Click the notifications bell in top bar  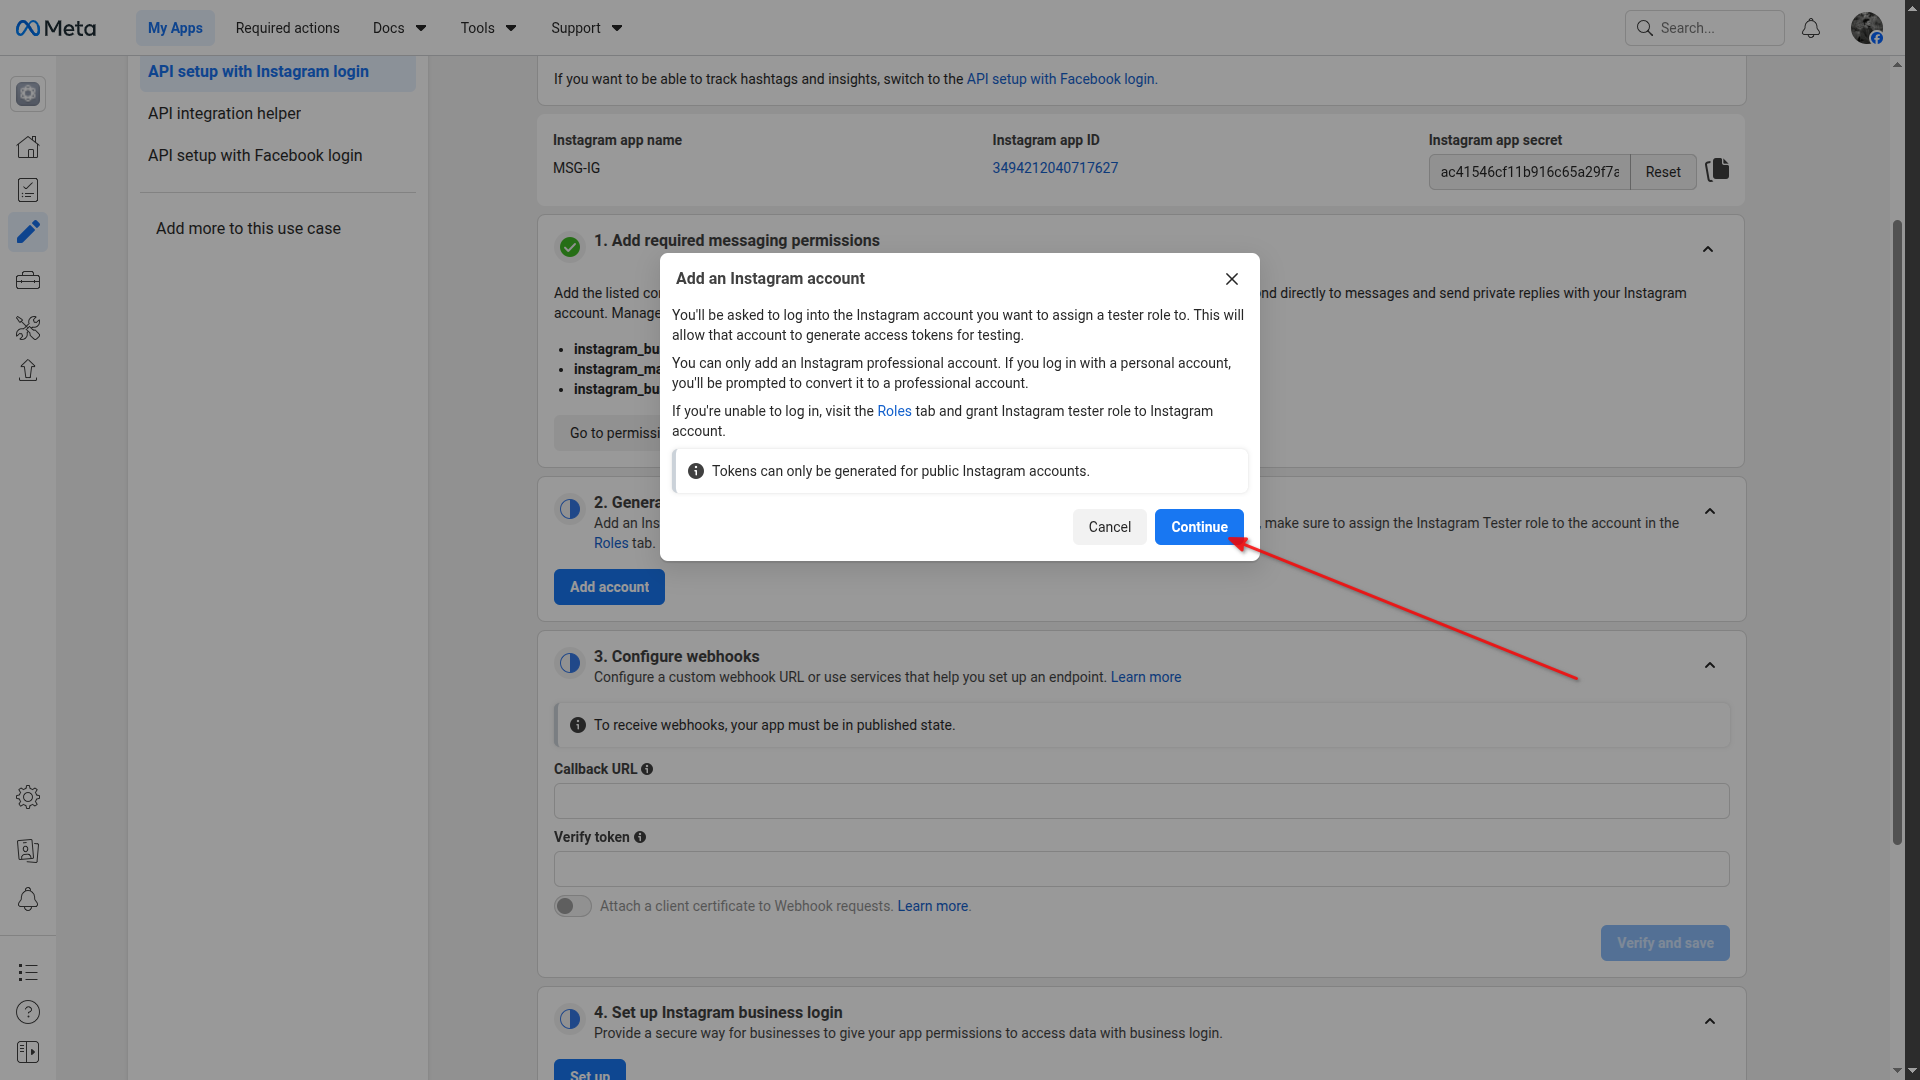click(x=1810, y=28)
